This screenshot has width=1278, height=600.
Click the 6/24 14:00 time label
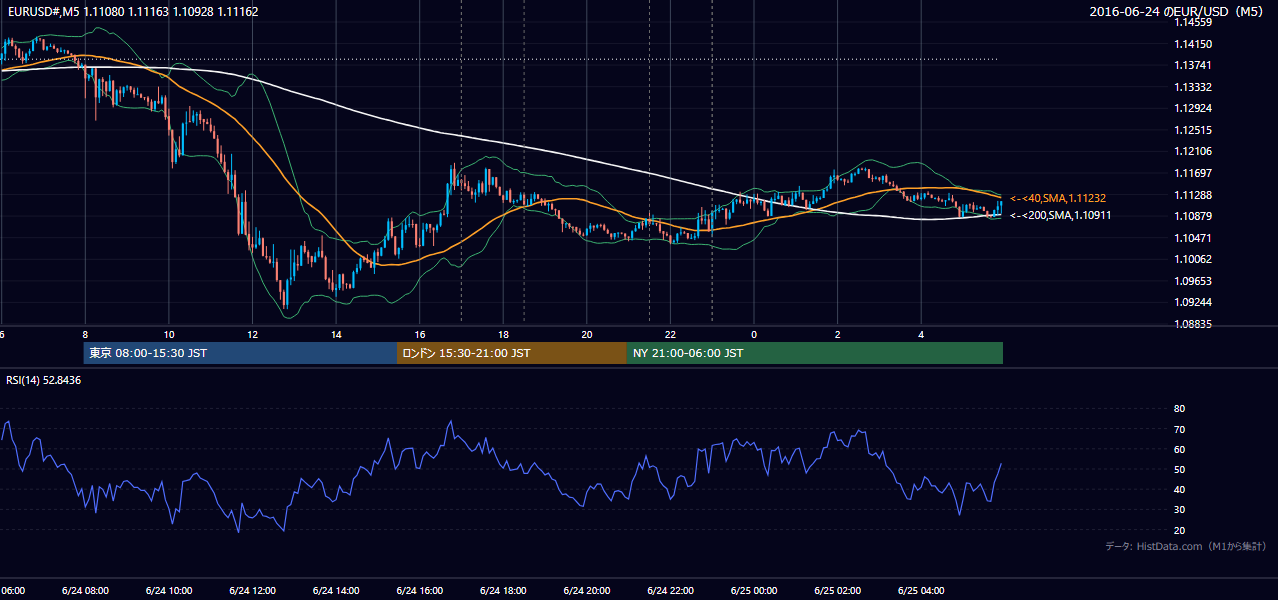tap(336, 590)
